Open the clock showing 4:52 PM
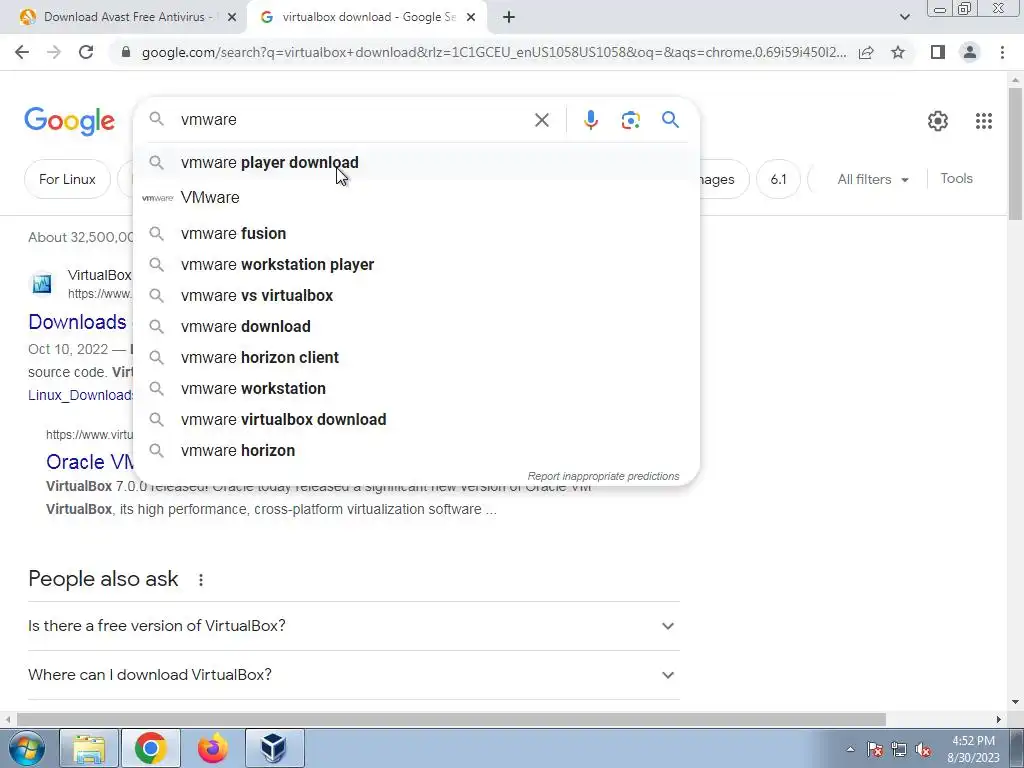Image resolution: width=1024 pixels, height=768 pixels. 973,749
